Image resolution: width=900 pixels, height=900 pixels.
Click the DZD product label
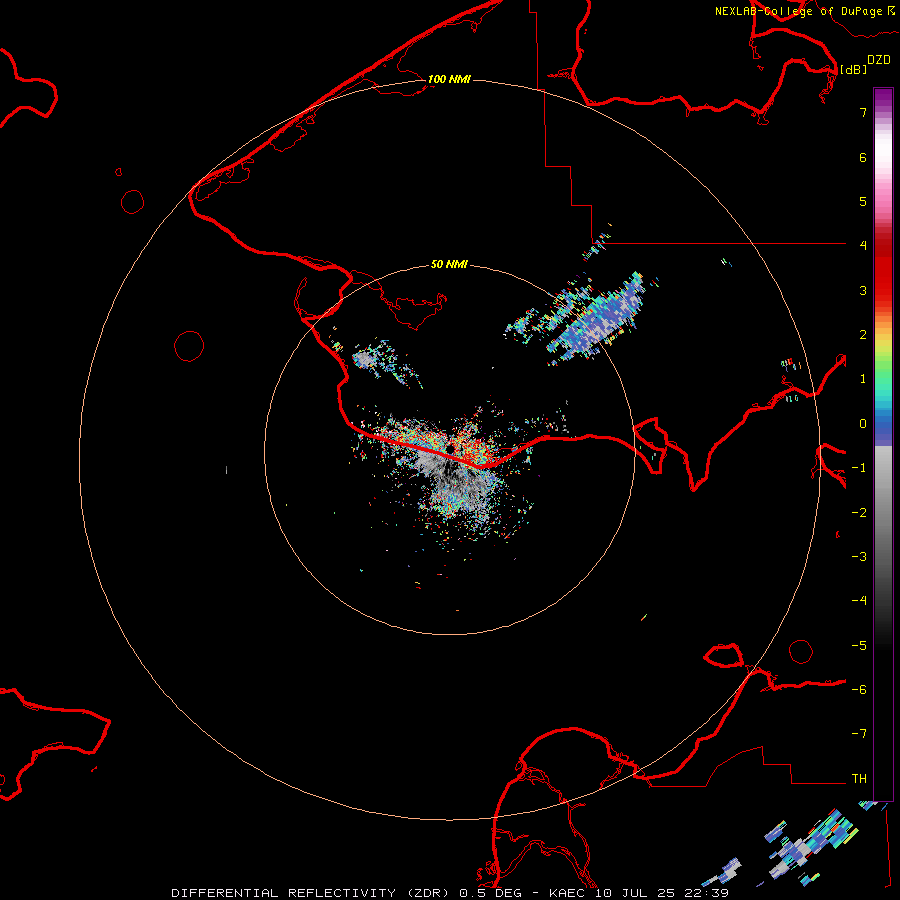tap(879, 60)
